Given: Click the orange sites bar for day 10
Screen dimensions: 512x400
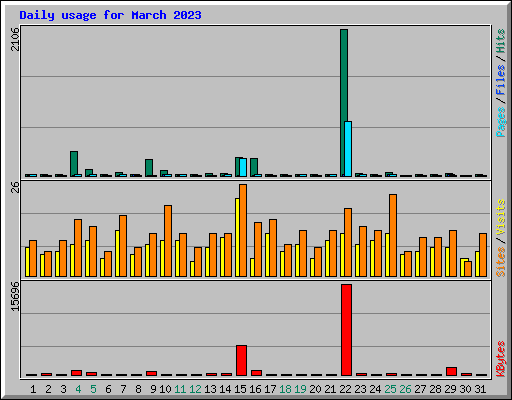Looking at the screenshot, I should point(168,241).
